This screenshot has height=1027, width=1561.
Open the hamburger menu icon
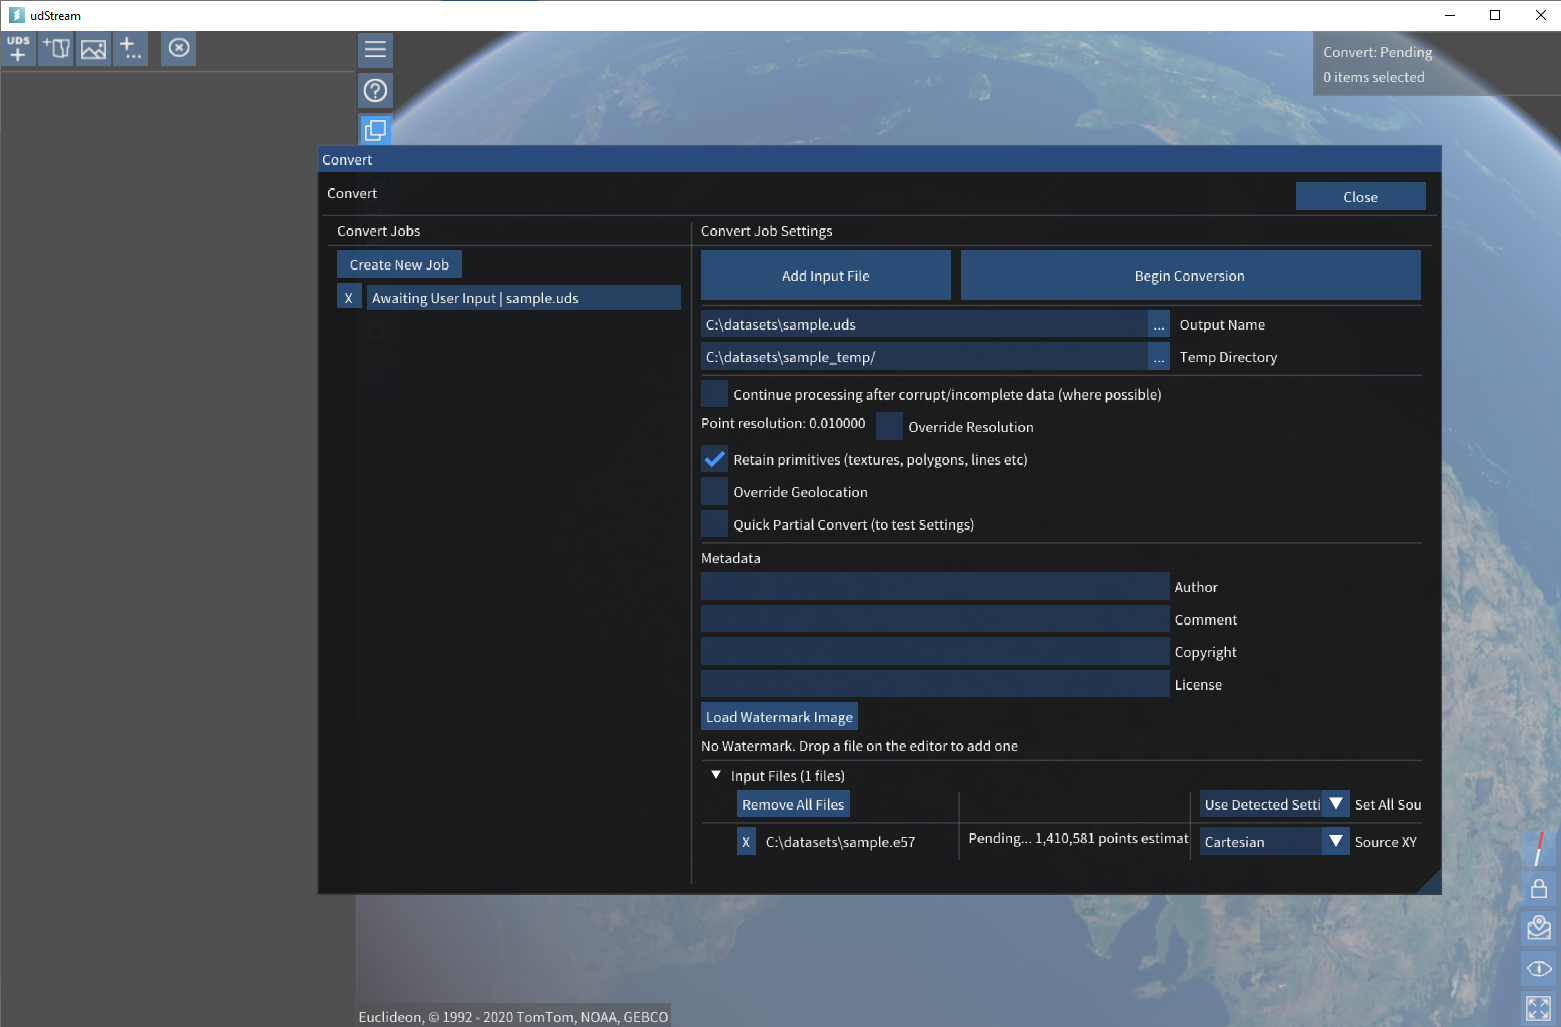point(376,50)
